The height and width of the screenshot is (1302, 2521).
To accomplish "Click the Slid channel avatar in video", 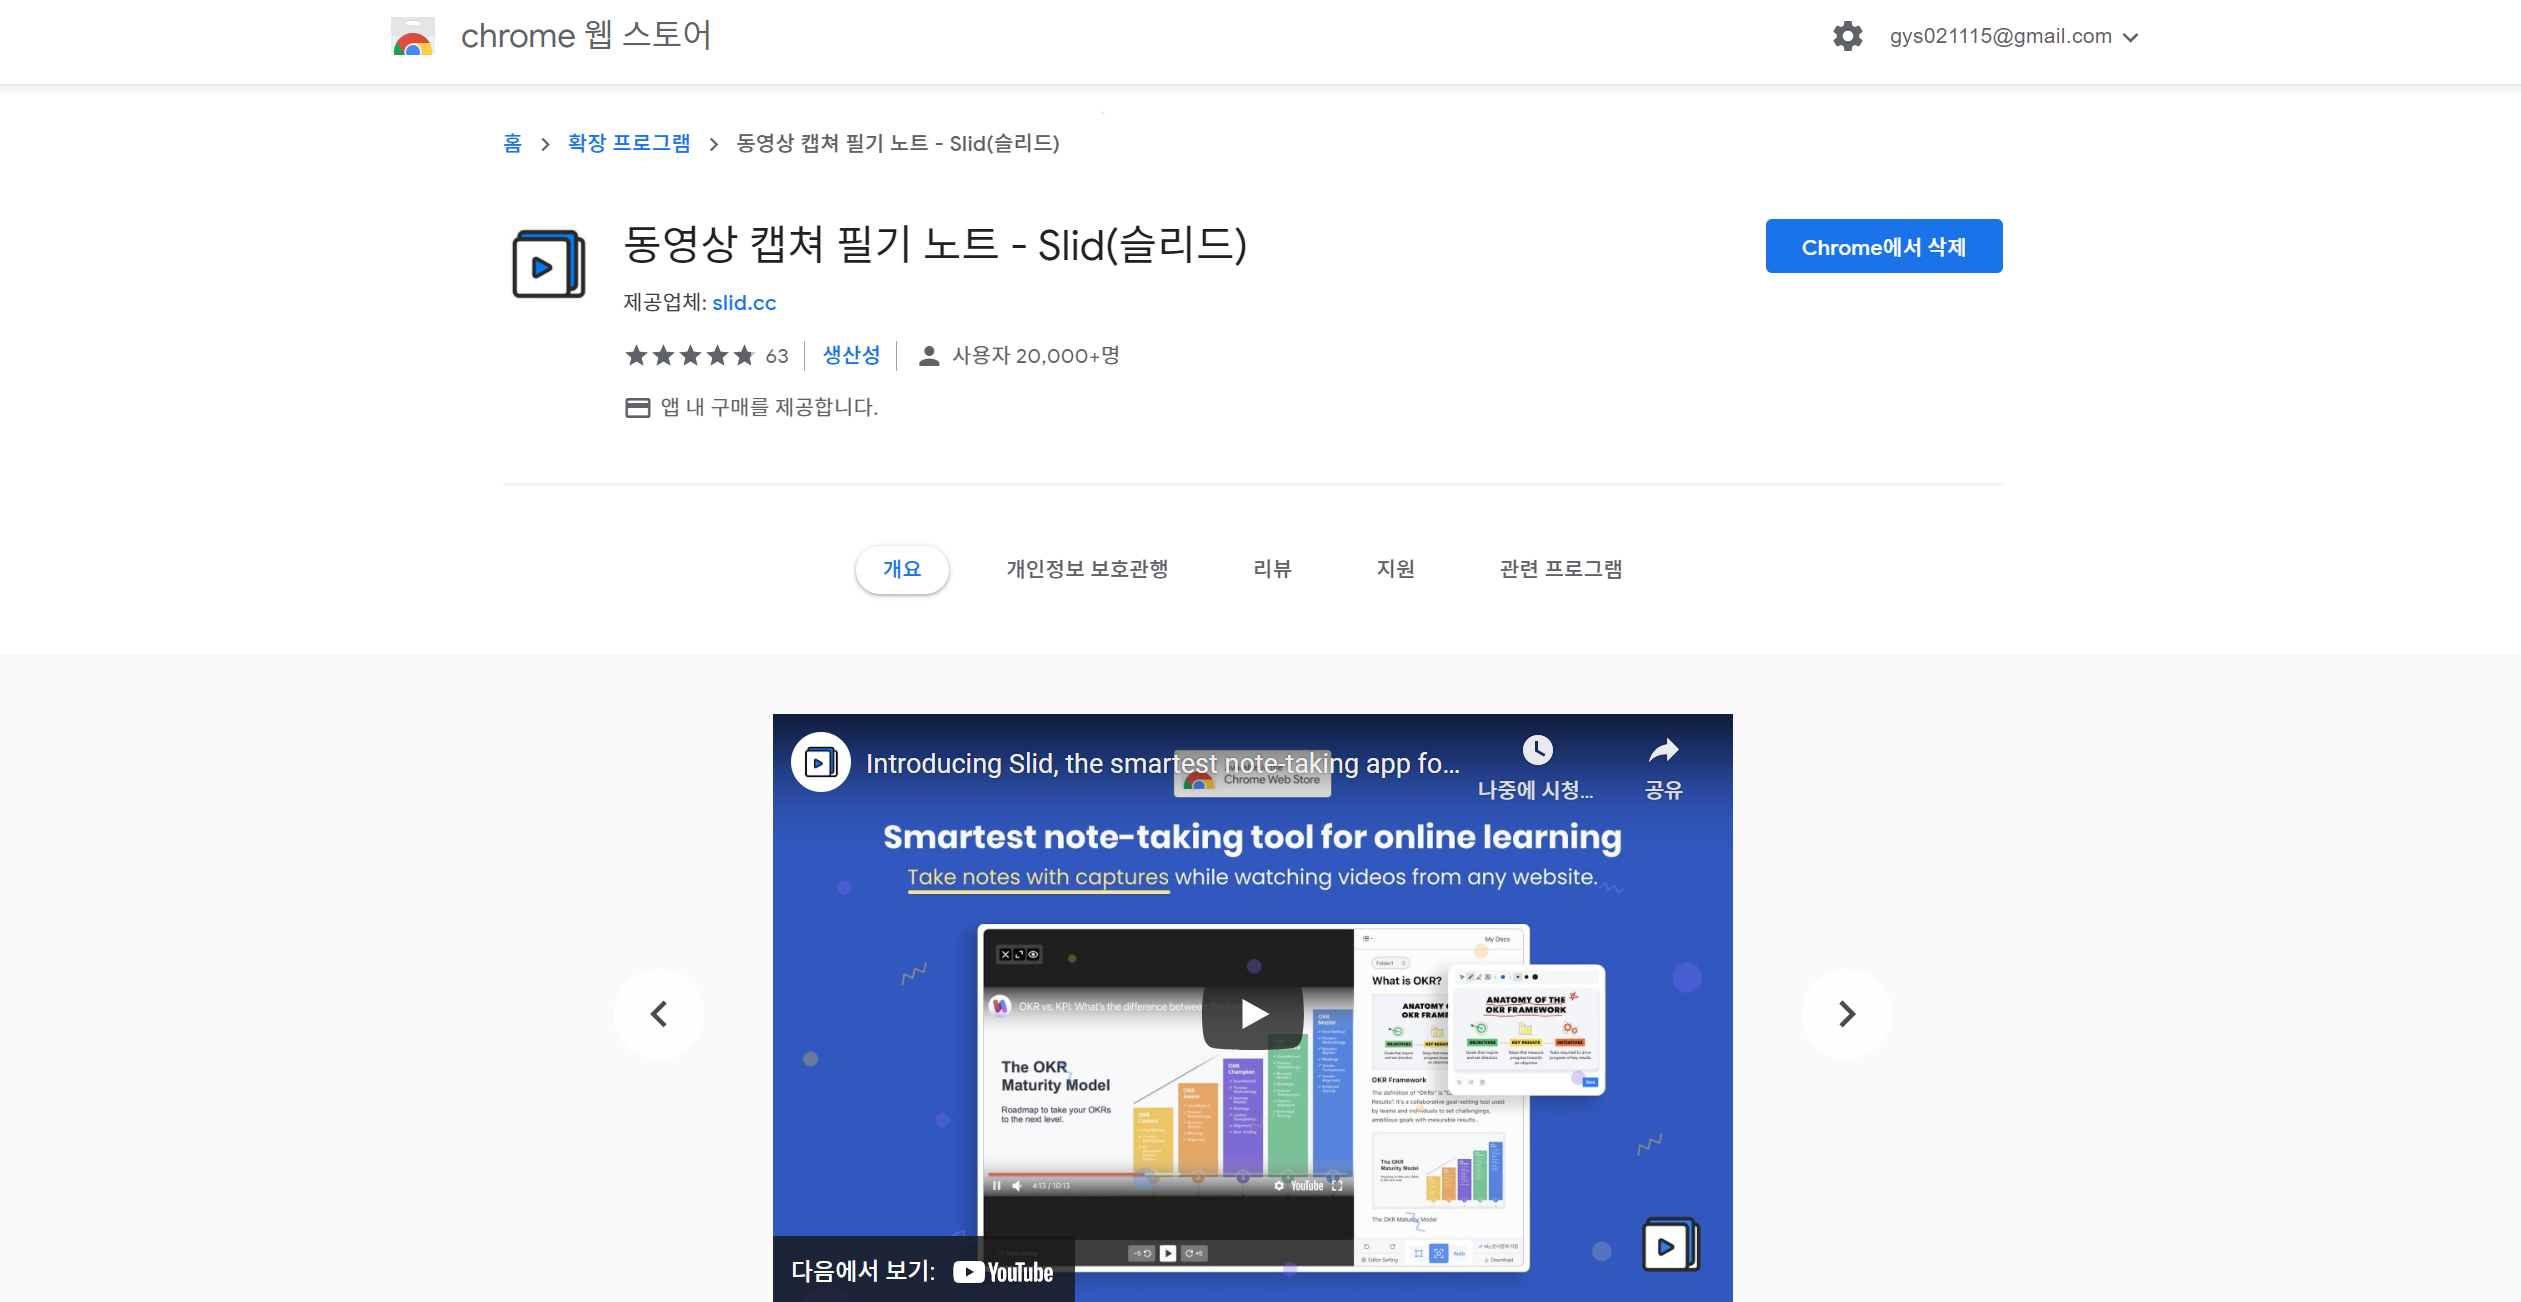I will coord(820,763).
